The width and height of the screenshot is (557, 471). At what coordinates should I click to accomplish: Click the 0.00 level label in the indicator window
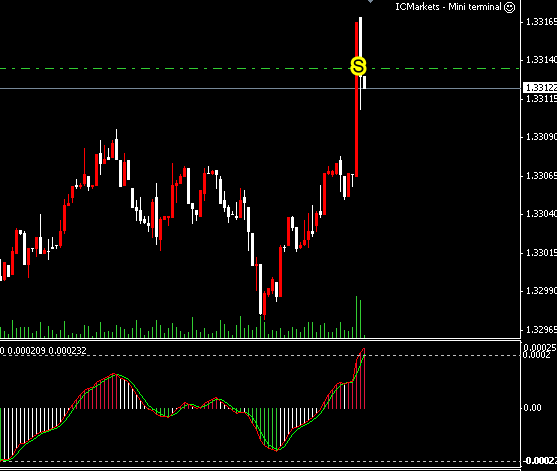[532, 408]
